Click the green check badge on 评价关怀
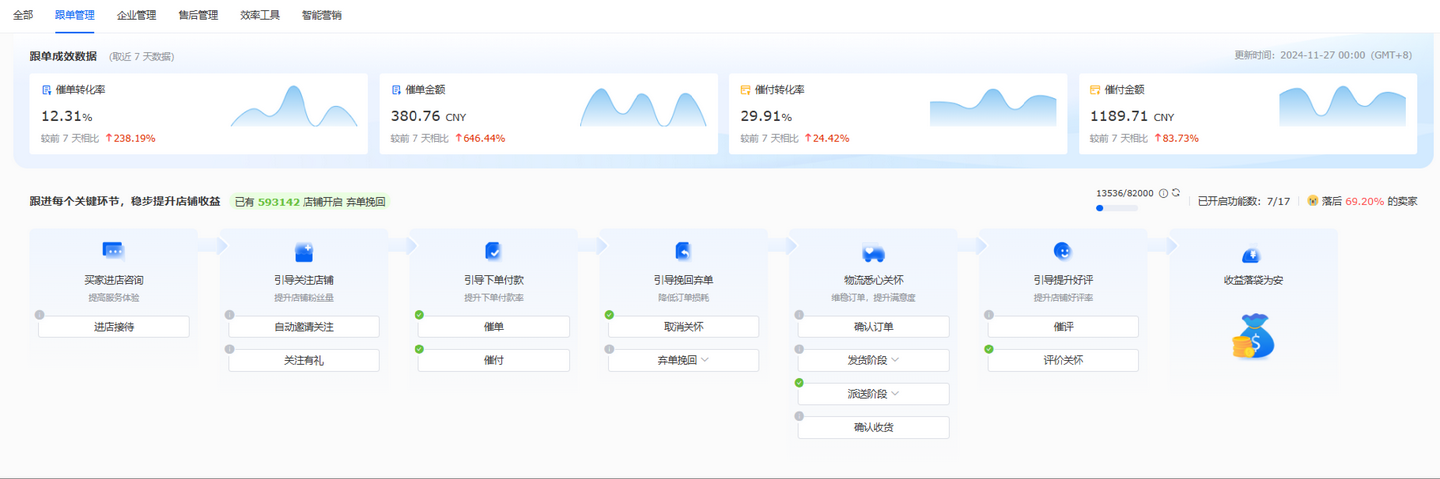 pos(989,349)
